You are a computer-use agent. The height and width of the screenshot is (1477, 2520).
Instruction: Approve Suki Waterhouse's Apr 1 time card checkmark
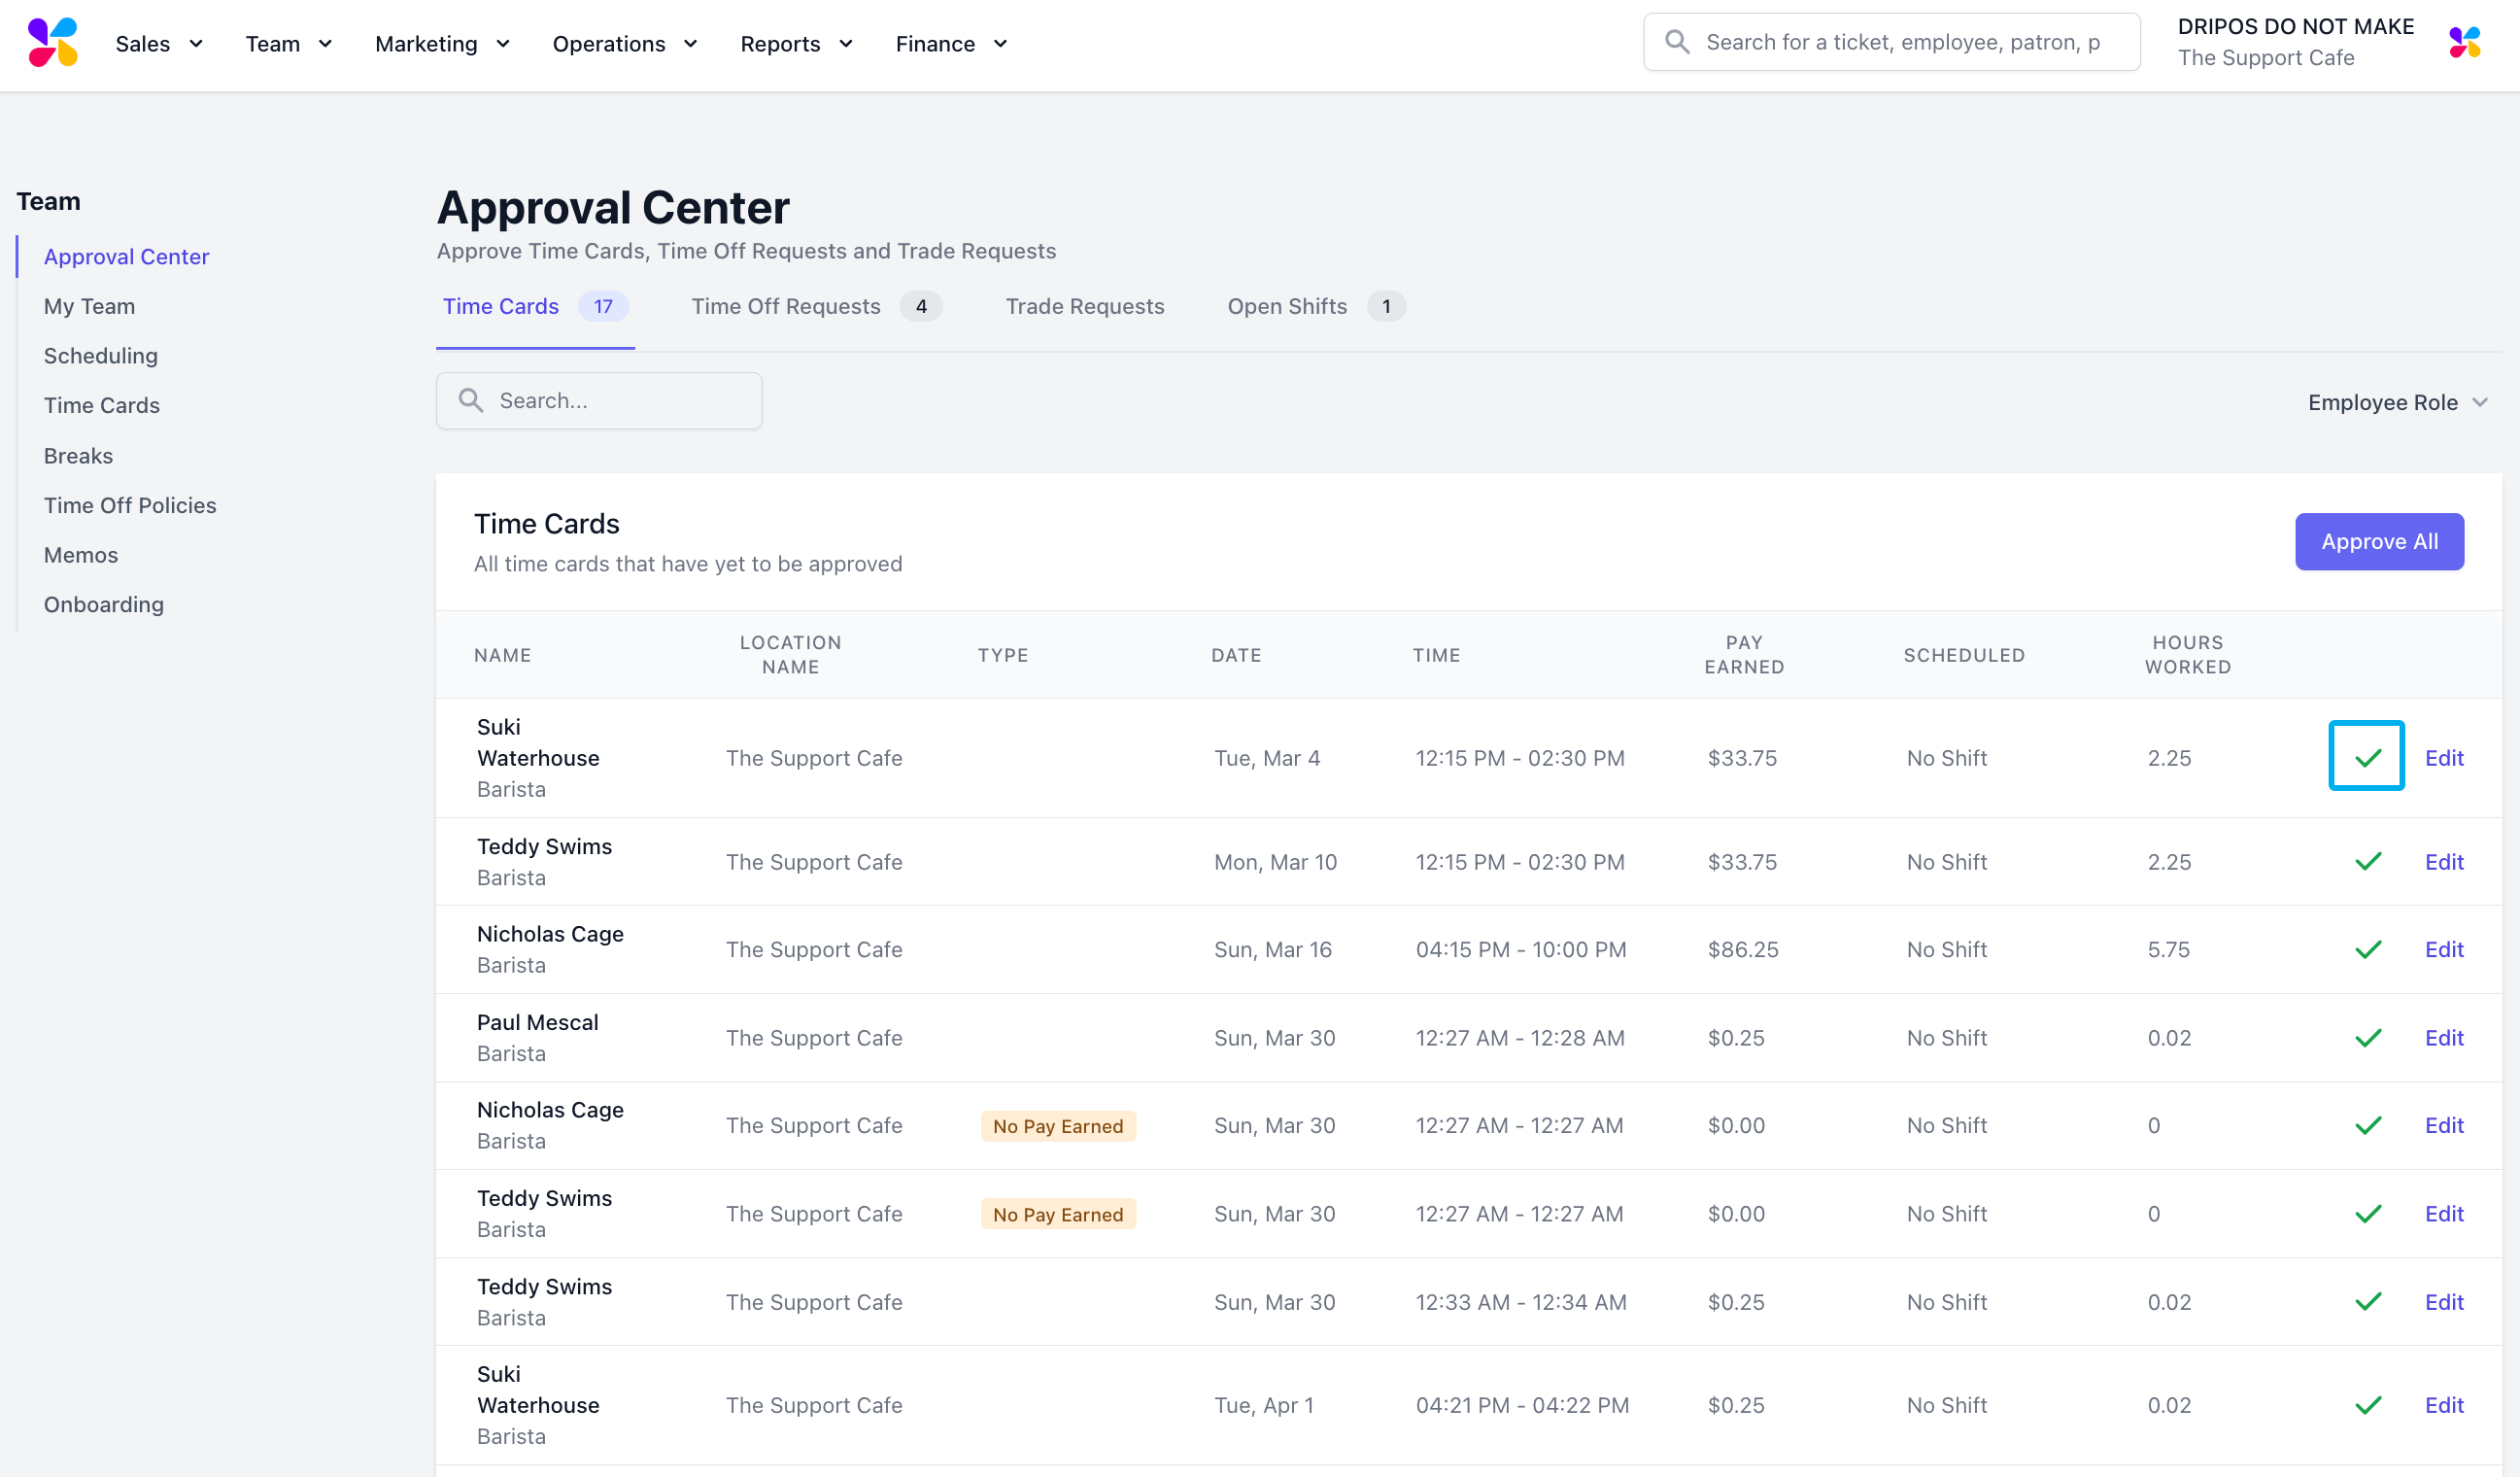coord(2367,1404)
